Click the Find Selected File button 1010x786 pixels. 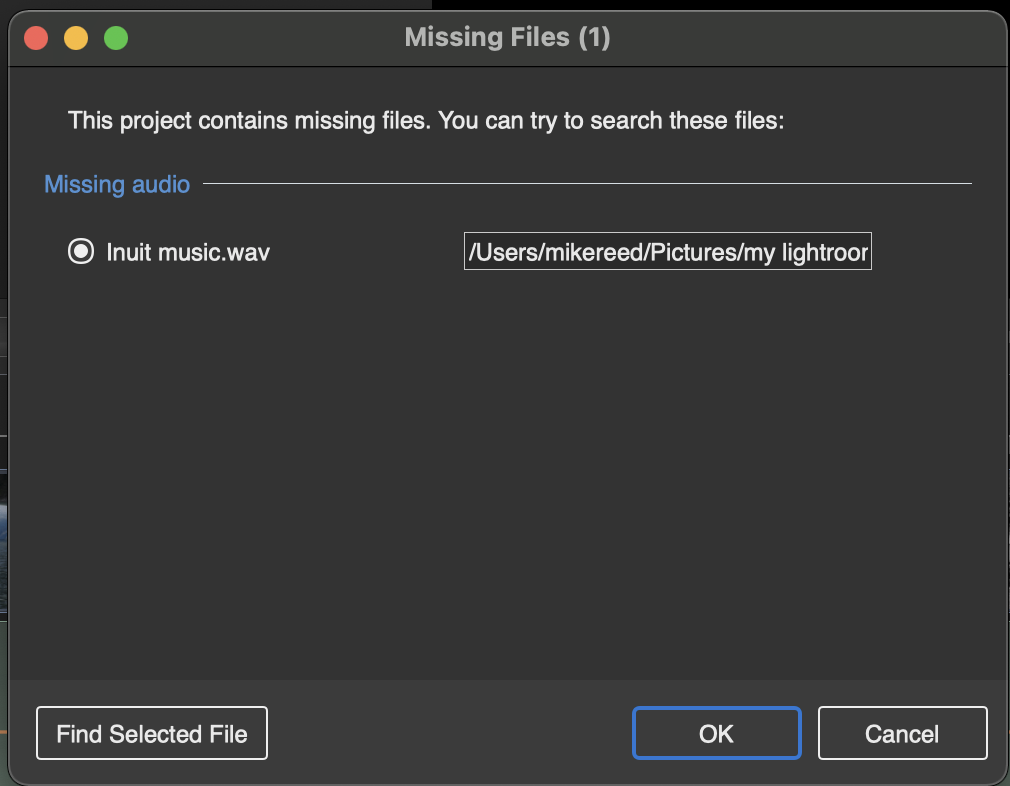(152, 733)
